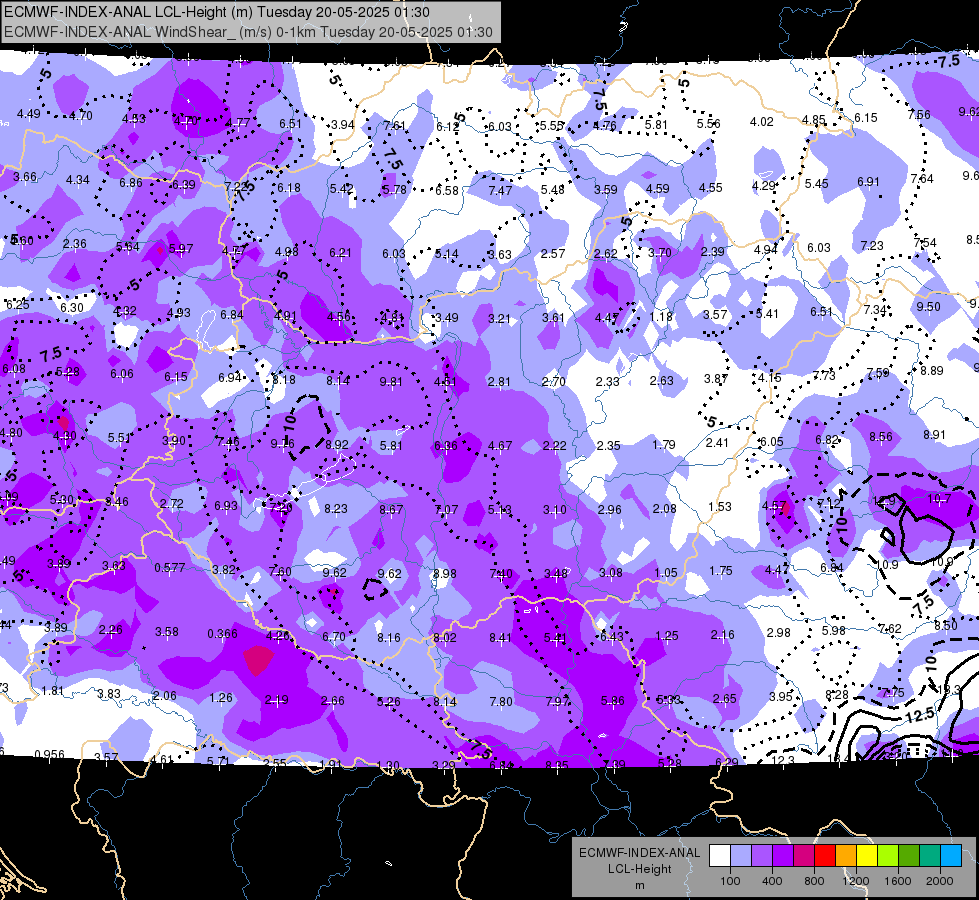Click the LCL-Height title line at top

pyautogui.click(x=216, y=12)
